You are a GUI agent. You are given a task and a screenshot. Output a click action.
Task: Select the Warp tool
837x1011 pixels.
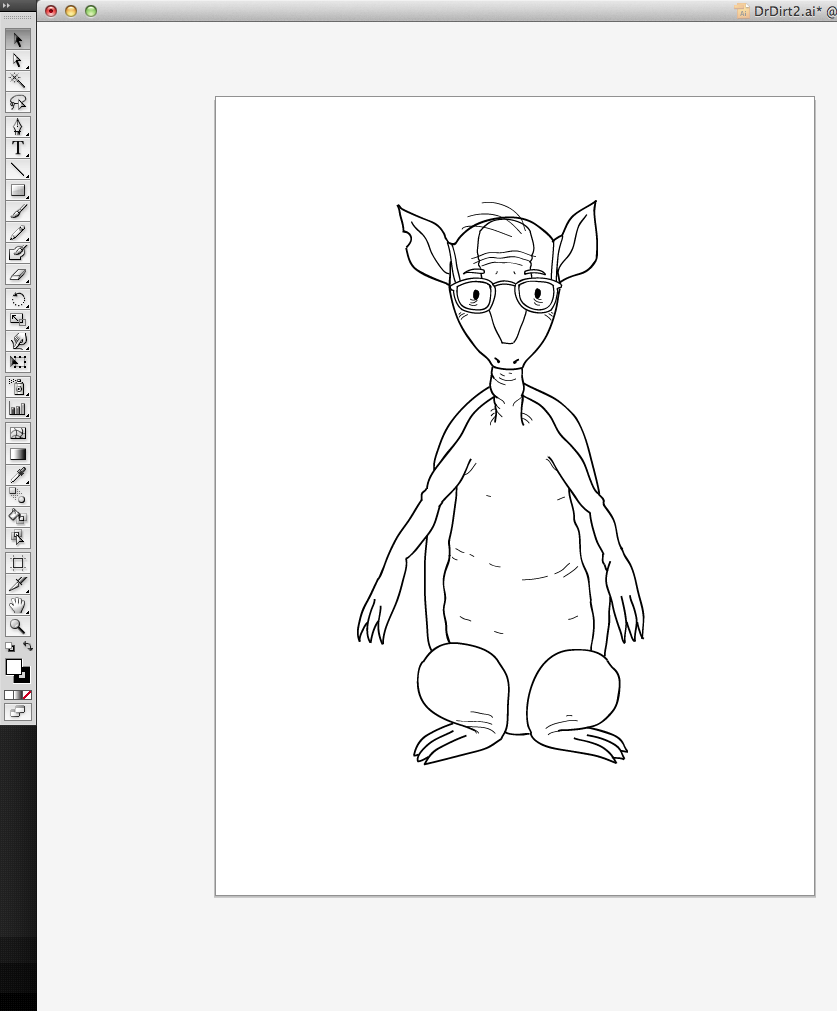[17, 341]
